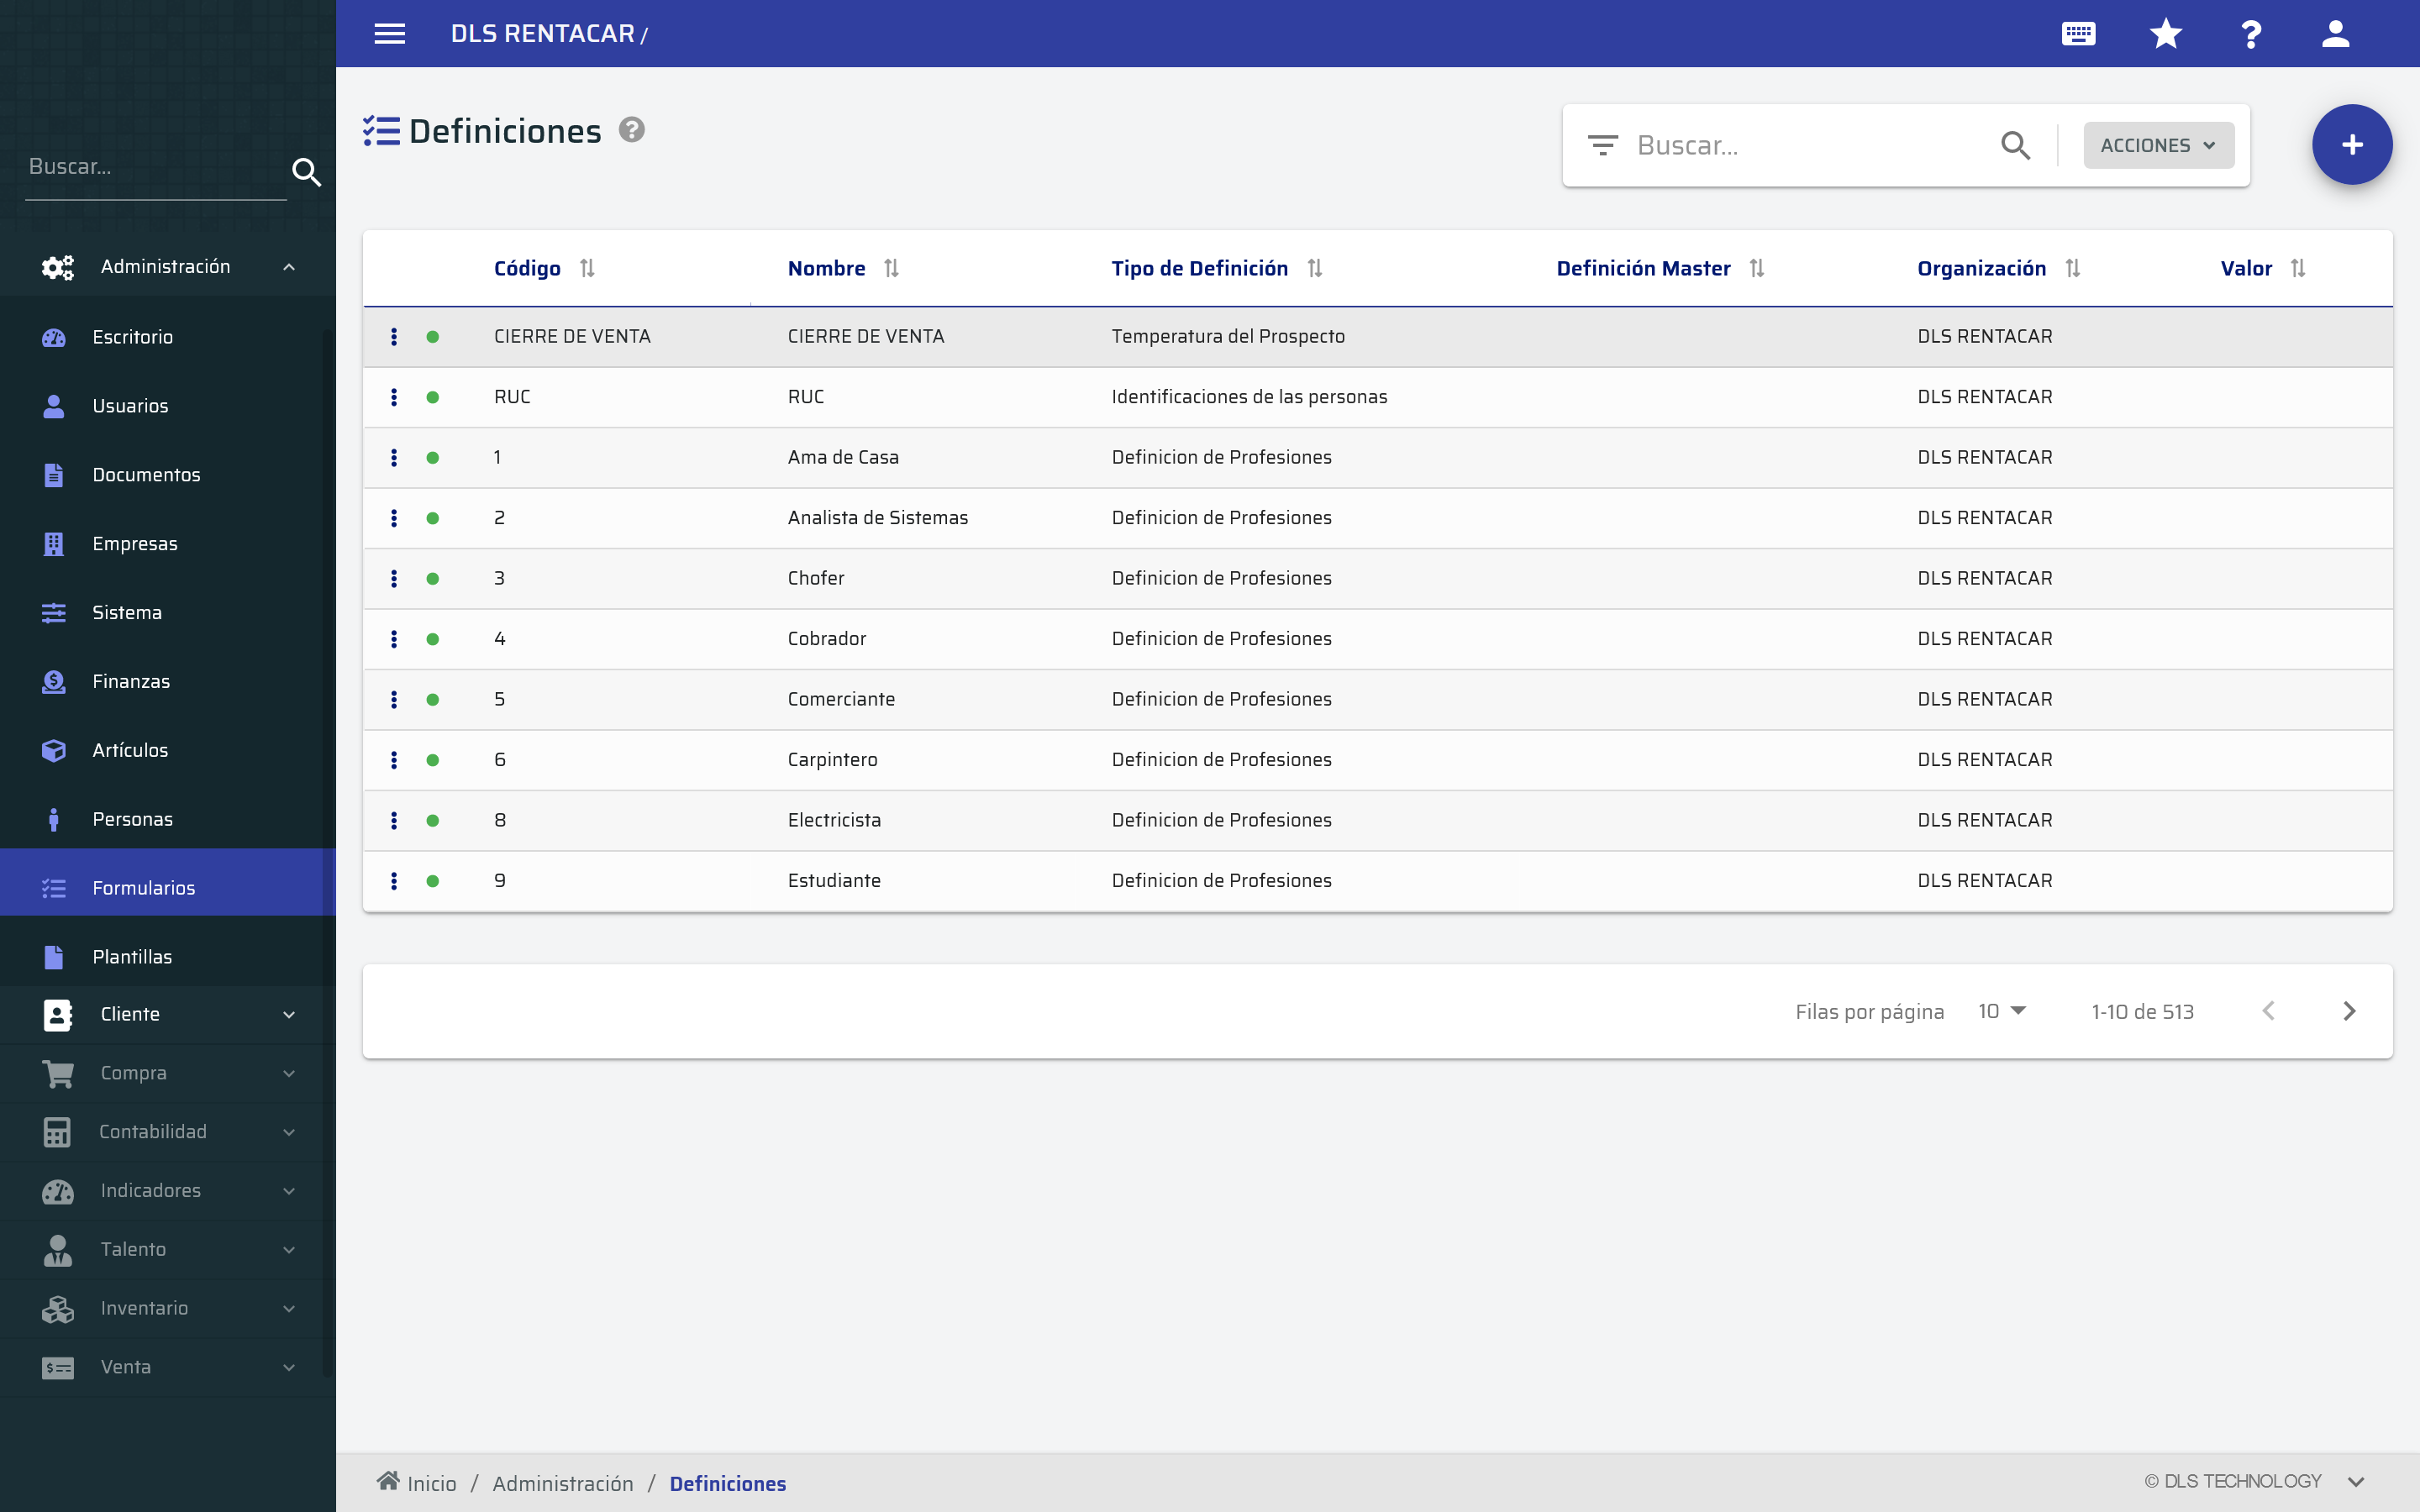The height and width of the screenshot is (1512, 2420).
Task: Go to next page of results
Action: tap(2349, 1011)
